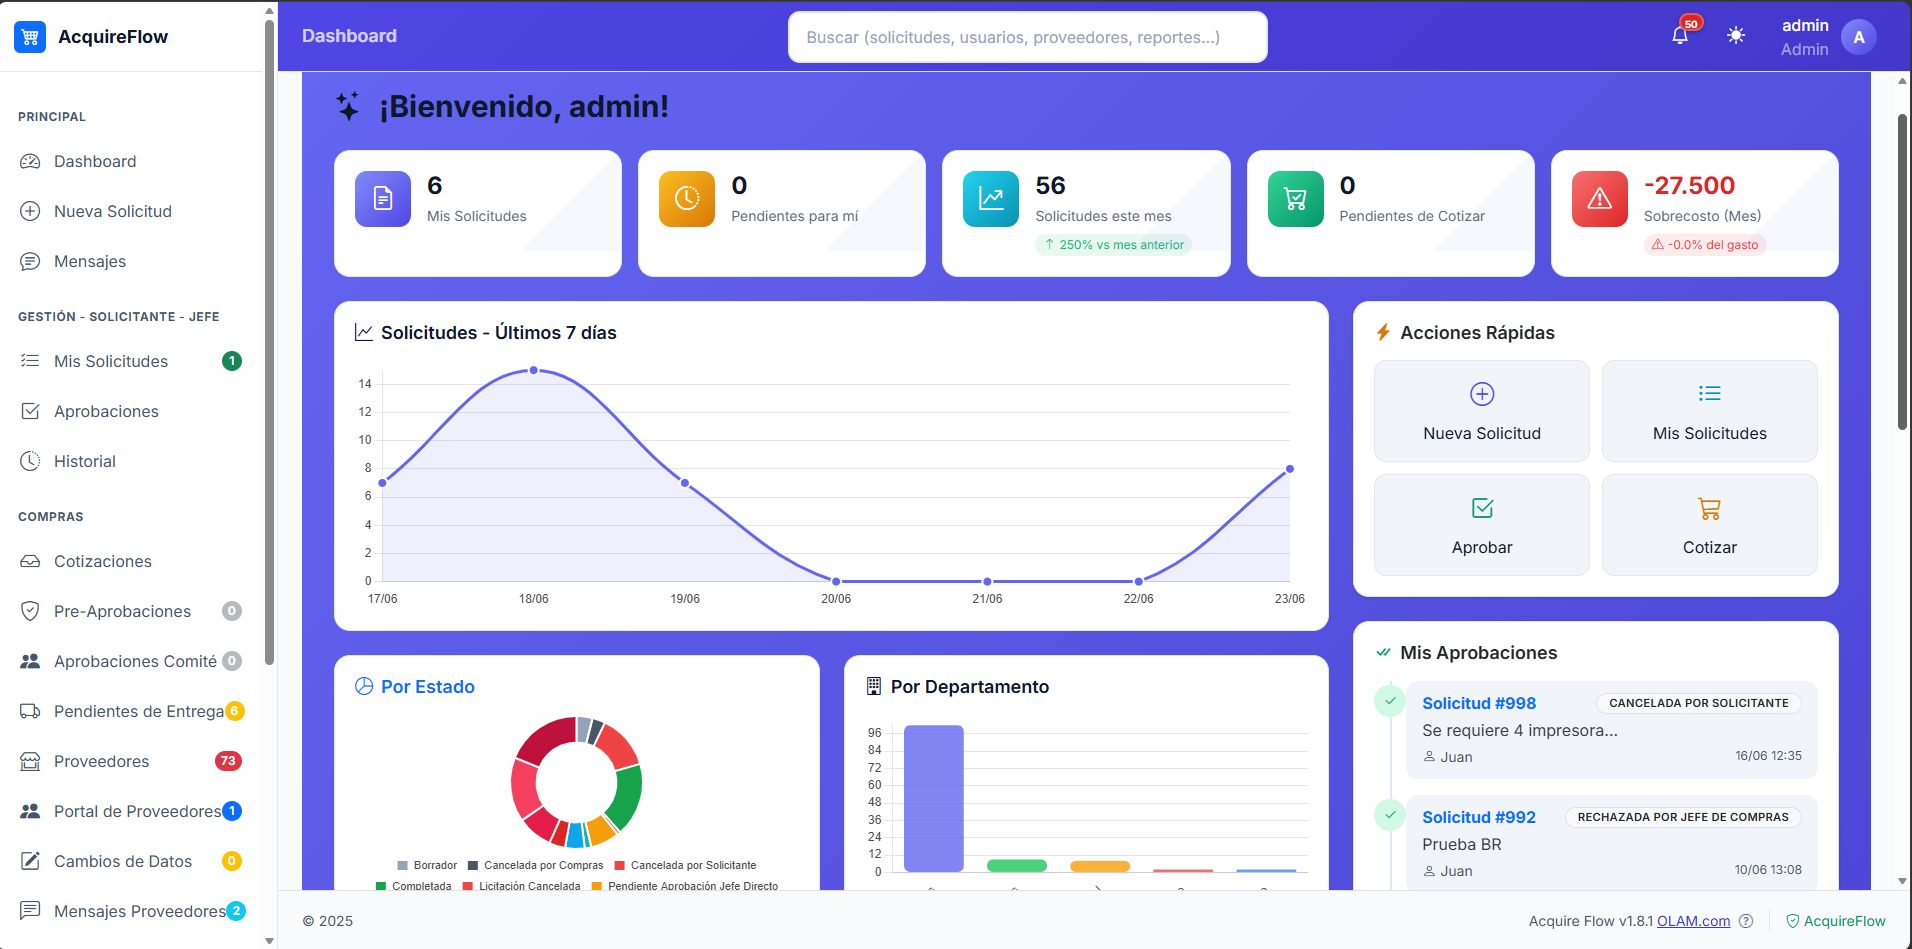Click the 18/06 data point on chart
This screenshot has height=949, width=1912.
pos(533,370)
